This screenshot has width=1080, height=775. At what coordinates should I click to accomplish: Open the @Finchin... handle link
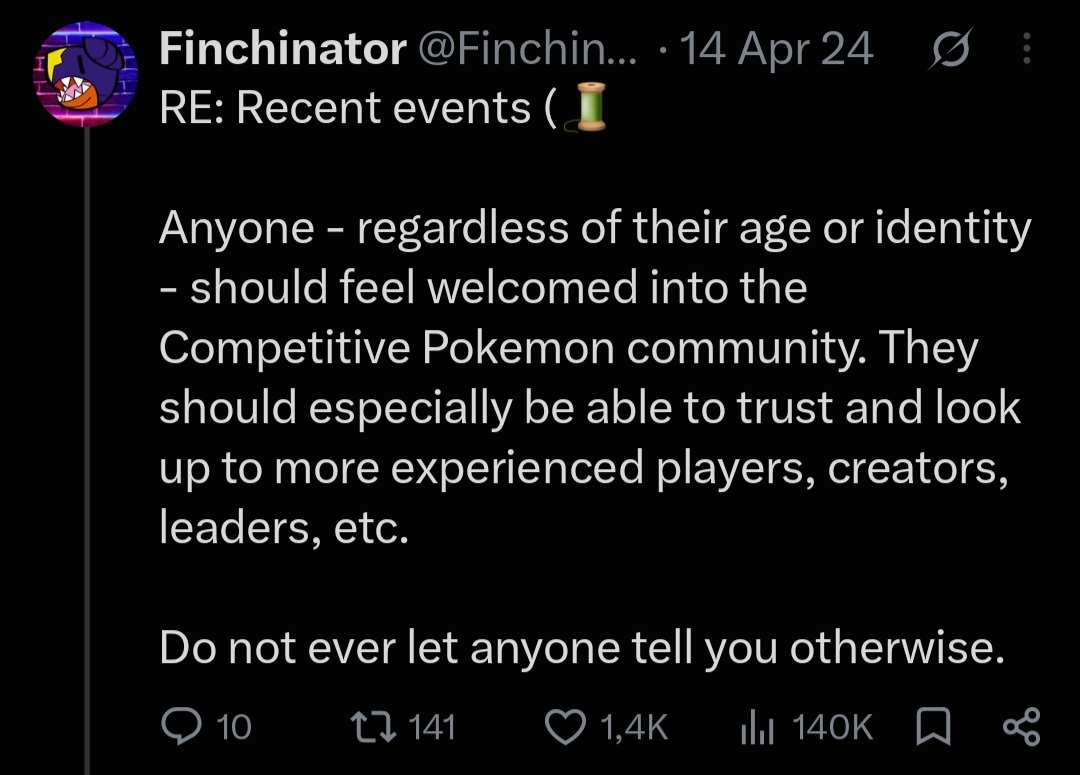point(528,49)
